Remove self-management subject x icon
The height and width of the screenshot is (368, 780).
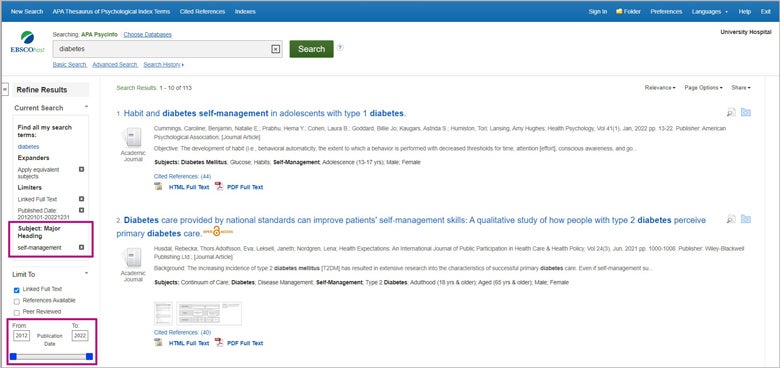pyautogui.click(x=82, y=247)
